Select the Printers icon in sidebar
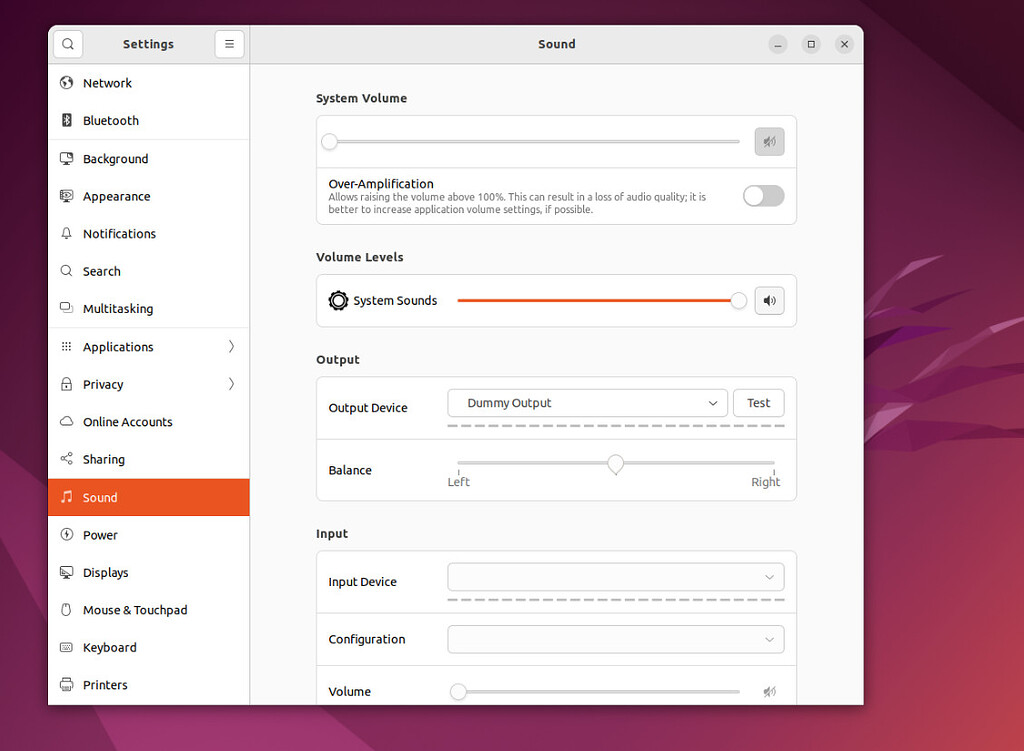 click(64, 684)
